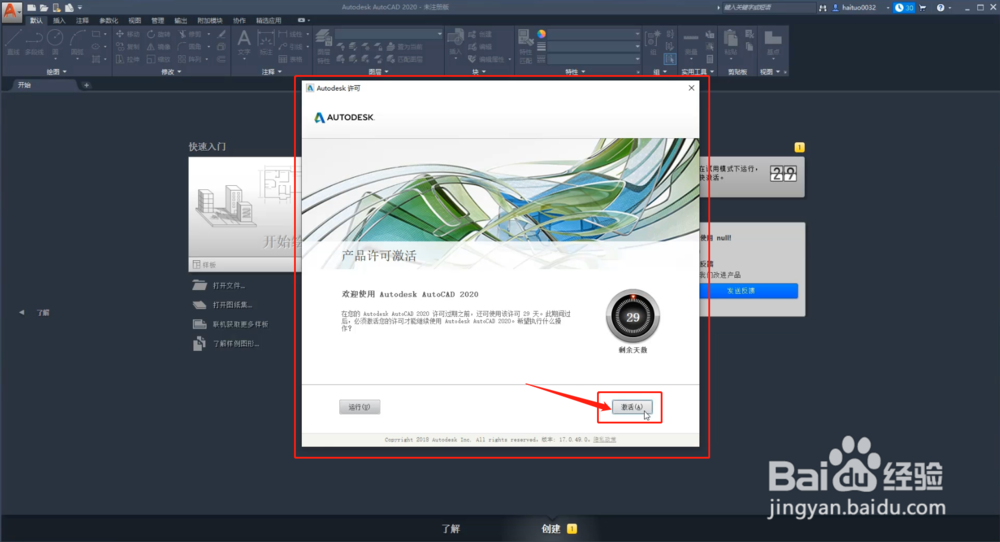
Task: Select the 附加模块 ribbon tab
Action: pos(209,20)
